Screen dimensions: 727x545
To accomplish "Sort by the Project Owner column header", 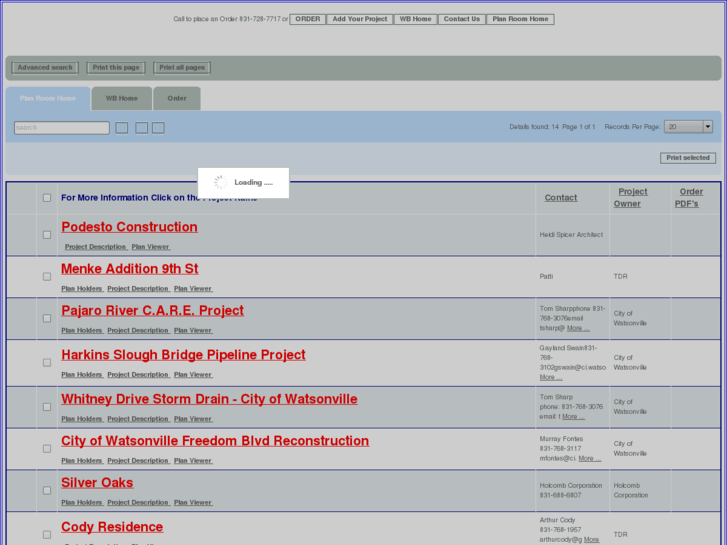I will coord(630,198).
